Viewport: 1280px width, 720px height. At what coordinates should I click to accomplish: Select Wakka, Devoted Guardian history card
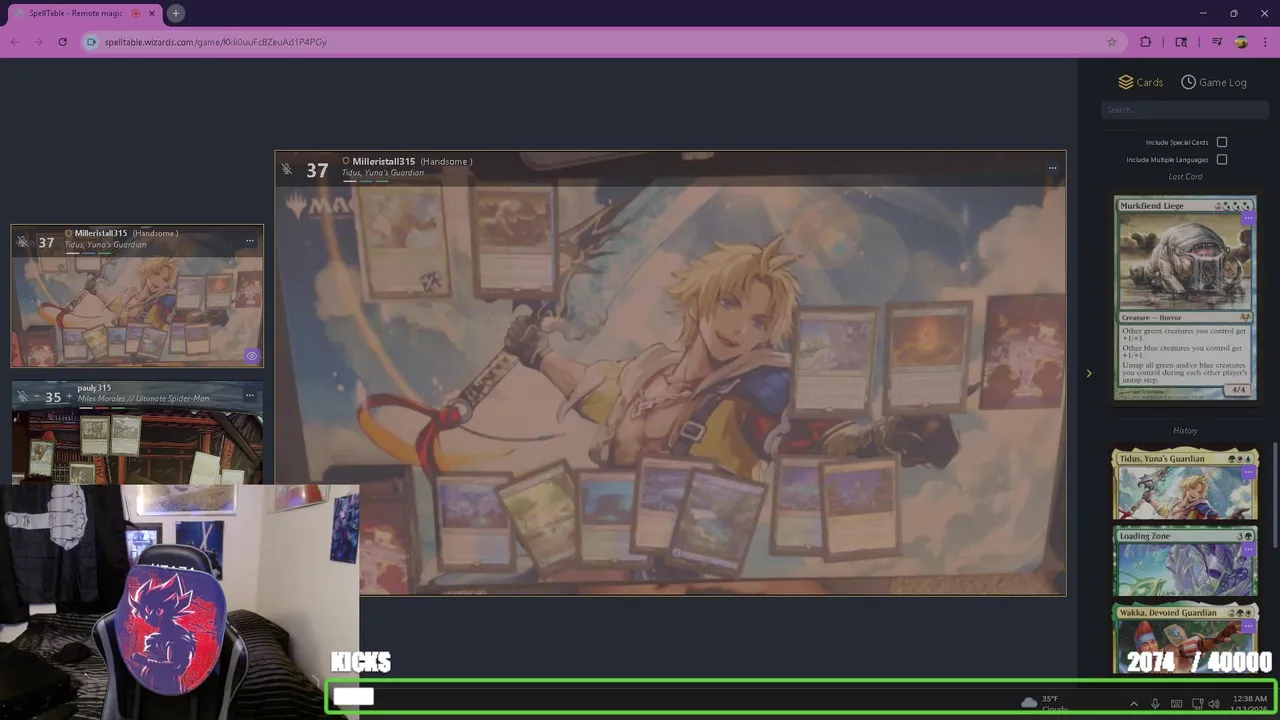tap(1185, 638)
